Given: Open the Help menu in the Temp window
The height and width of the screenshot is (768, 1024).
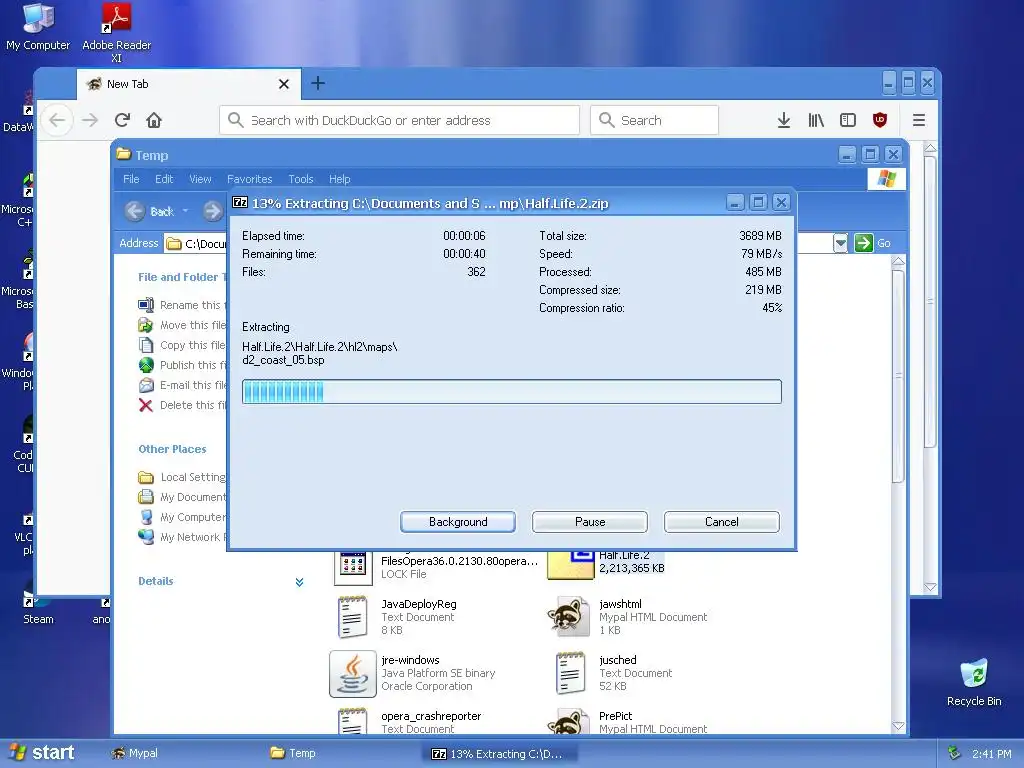Looking at the screenshot, I should pyautogui.click(x=339, y=179).
